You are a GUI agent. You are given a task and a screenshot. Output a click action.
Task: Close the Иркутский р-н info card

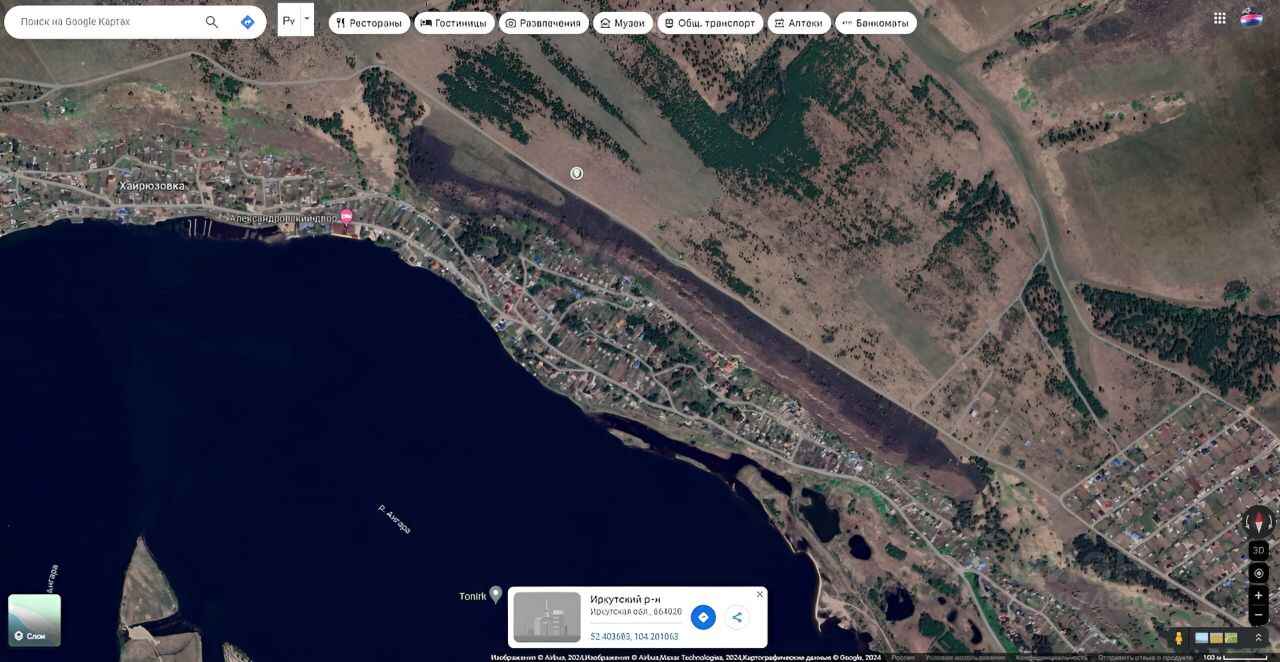(x=759, y=594)
